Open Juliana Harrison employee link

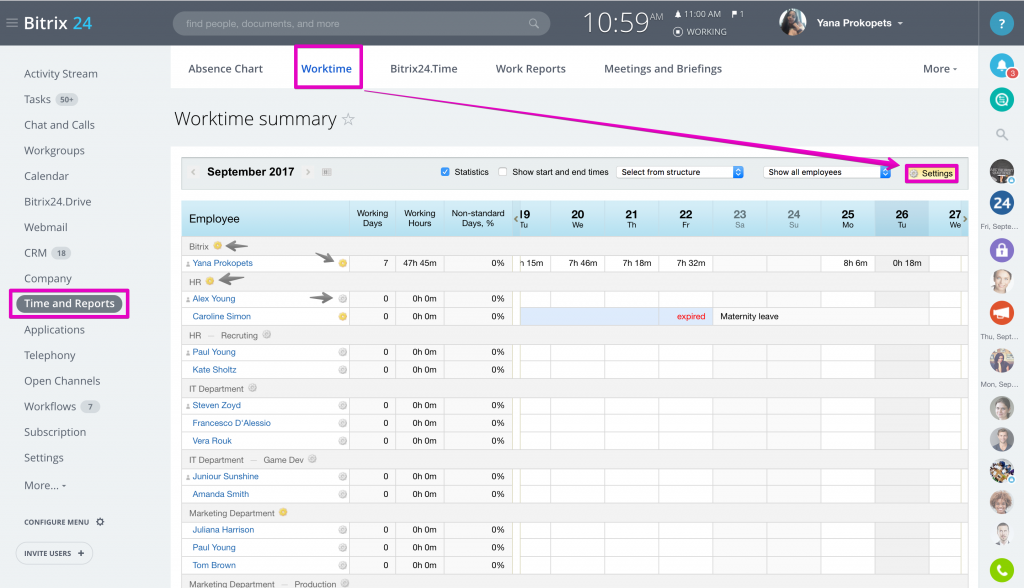(223, 530)
